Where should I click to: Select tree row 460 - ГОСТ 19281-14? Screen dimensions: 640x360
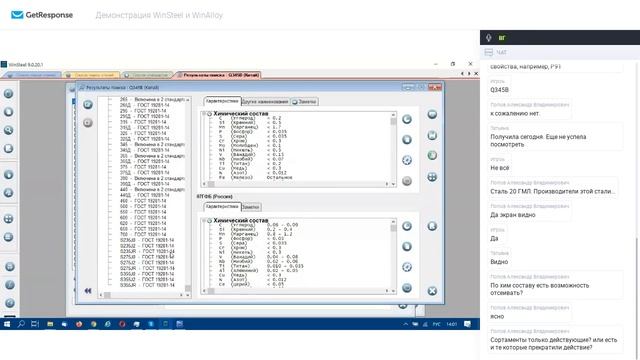143,201
